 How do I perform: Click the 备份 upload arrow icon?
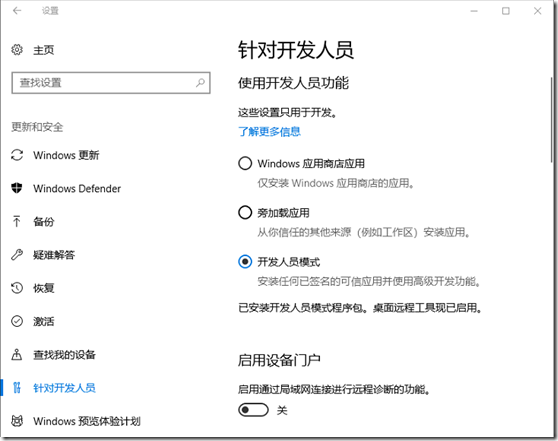(17, 221)
